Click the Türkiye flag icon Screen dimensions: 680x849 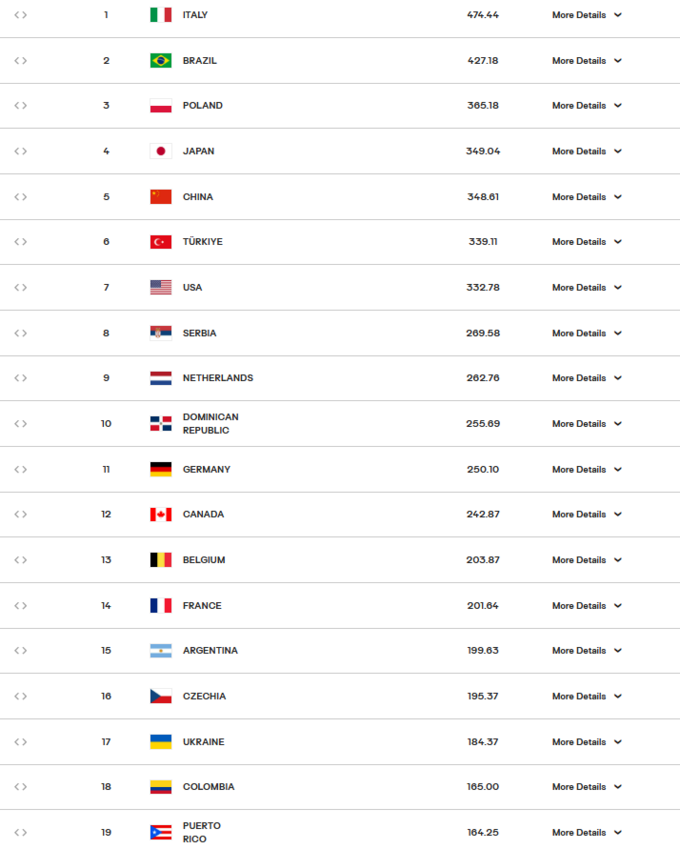click(x=160, y=242)
